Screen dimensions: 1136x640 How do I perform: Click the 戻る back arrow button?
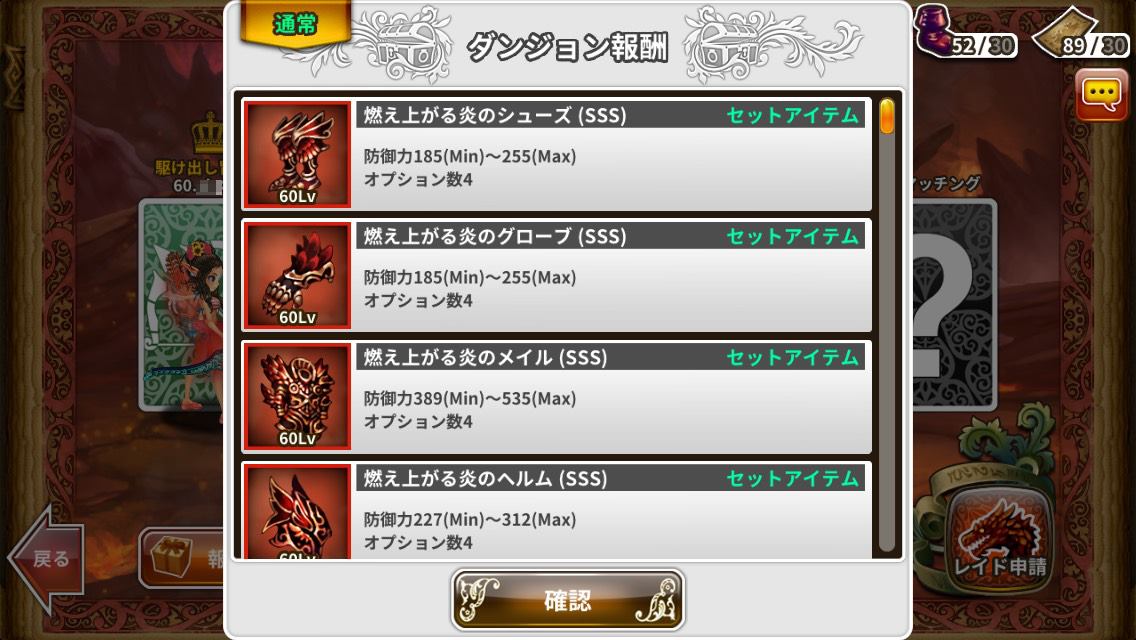point(46,558)
